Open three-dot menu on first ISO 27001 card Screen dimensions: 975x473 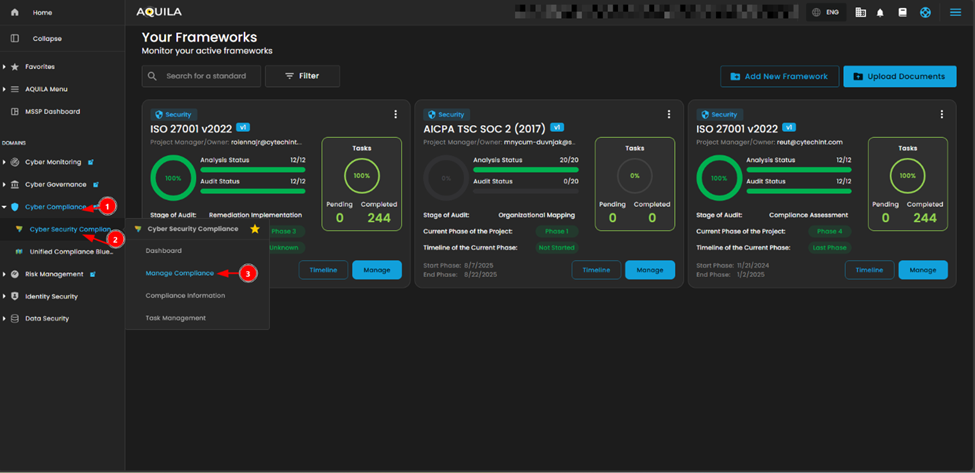(396, 115)
